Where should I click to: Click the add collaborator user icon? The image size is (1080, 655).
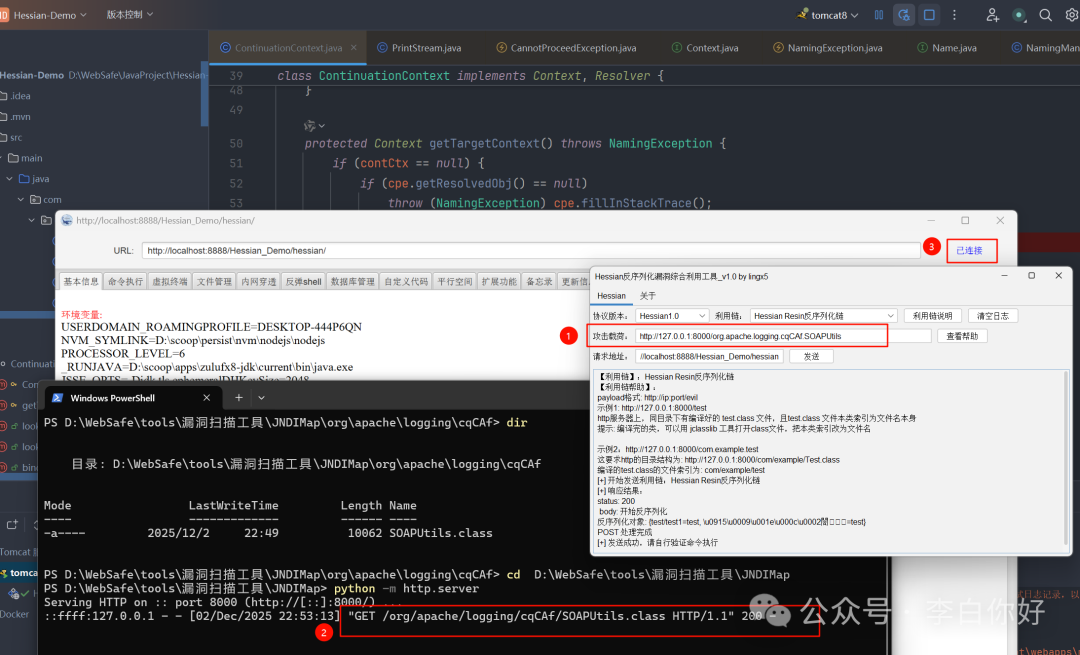[x=992, y=14]
